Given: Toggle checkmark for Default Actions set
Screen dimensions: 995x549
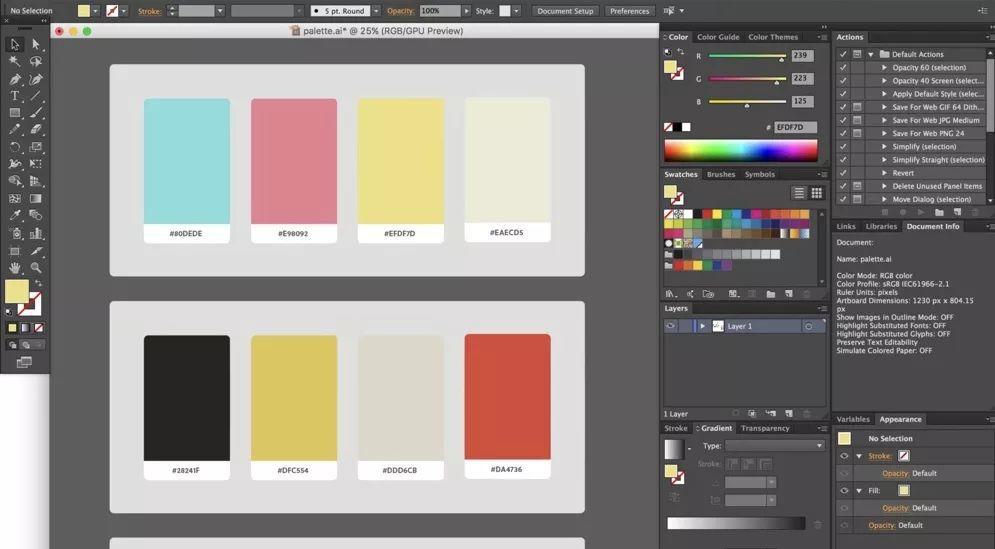Looking at the screenshot, I should (x=843, y=54).
